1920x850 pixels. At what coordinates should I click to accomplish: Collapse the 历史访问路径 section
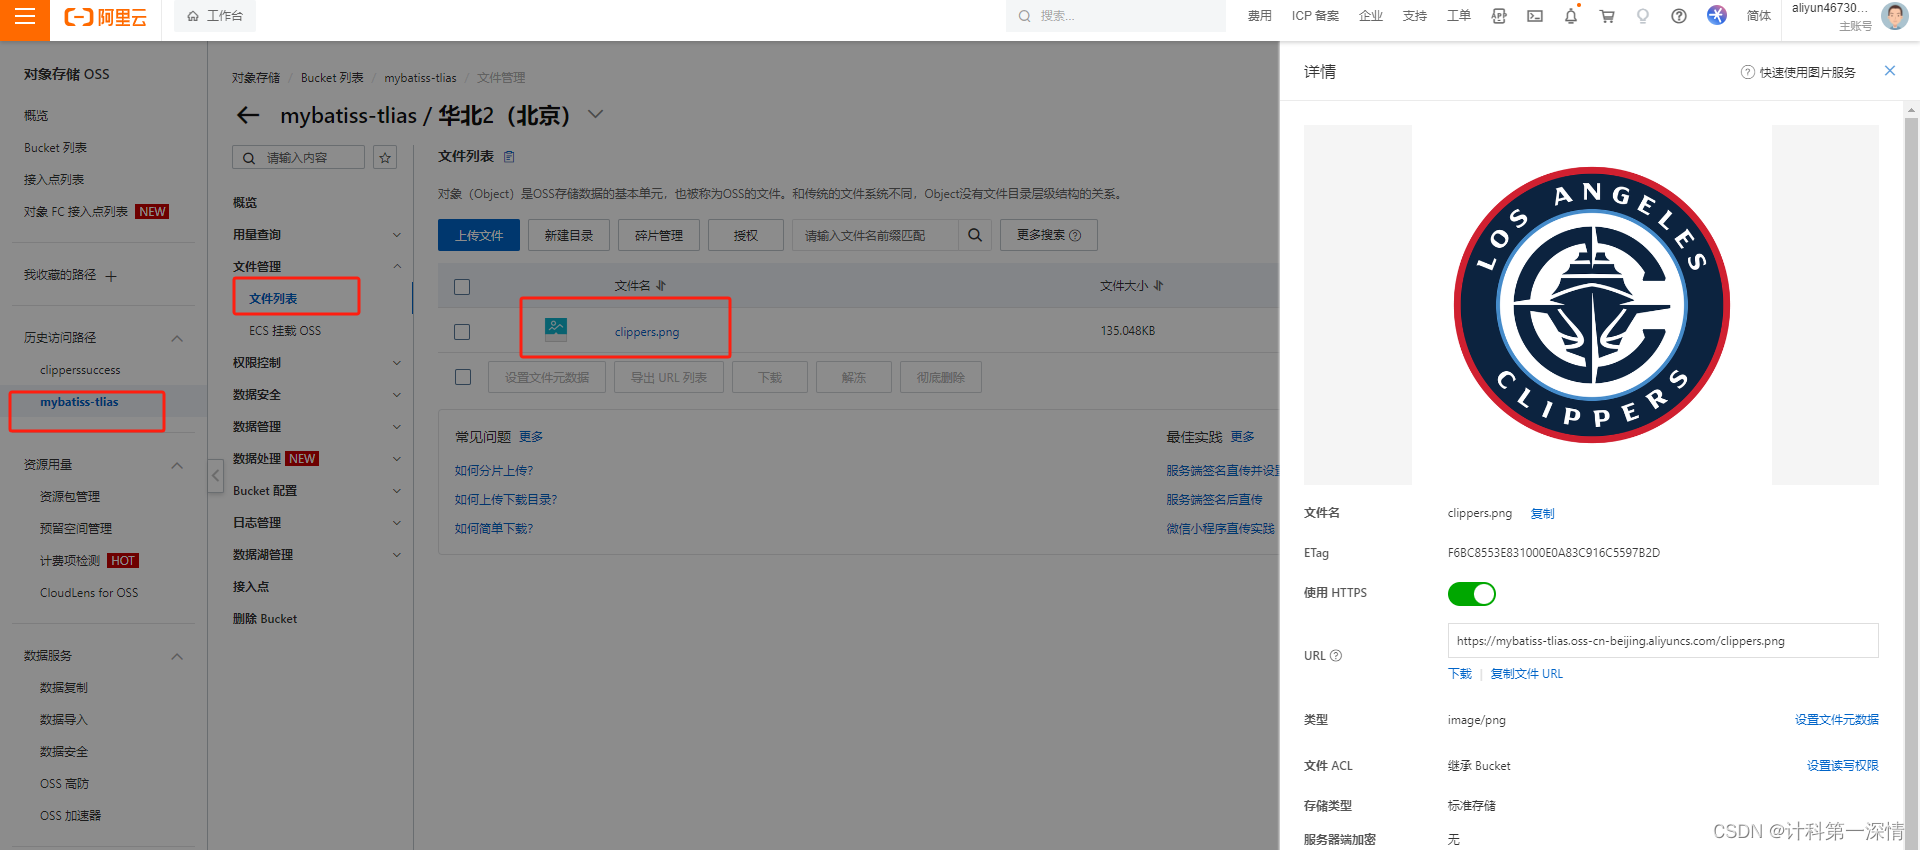coord(177,339)
